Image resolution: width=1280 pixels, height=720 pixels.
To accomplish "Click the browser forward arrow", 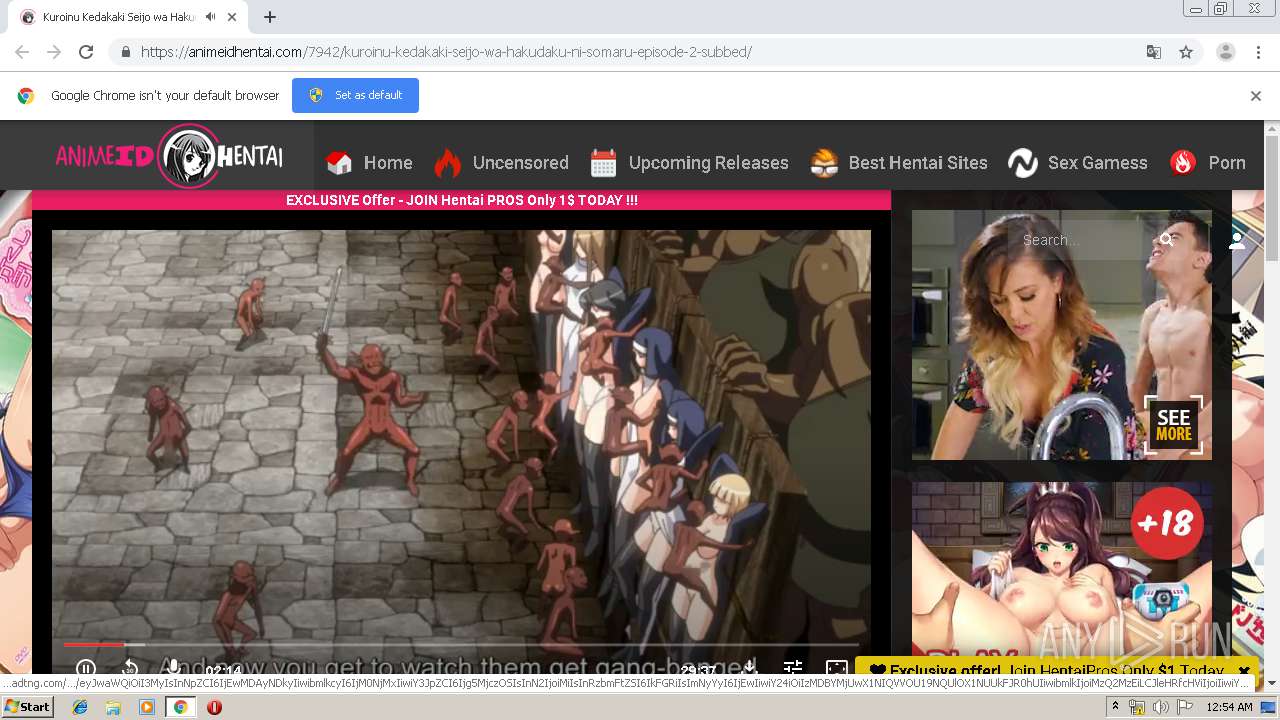I will coord(54,52).
